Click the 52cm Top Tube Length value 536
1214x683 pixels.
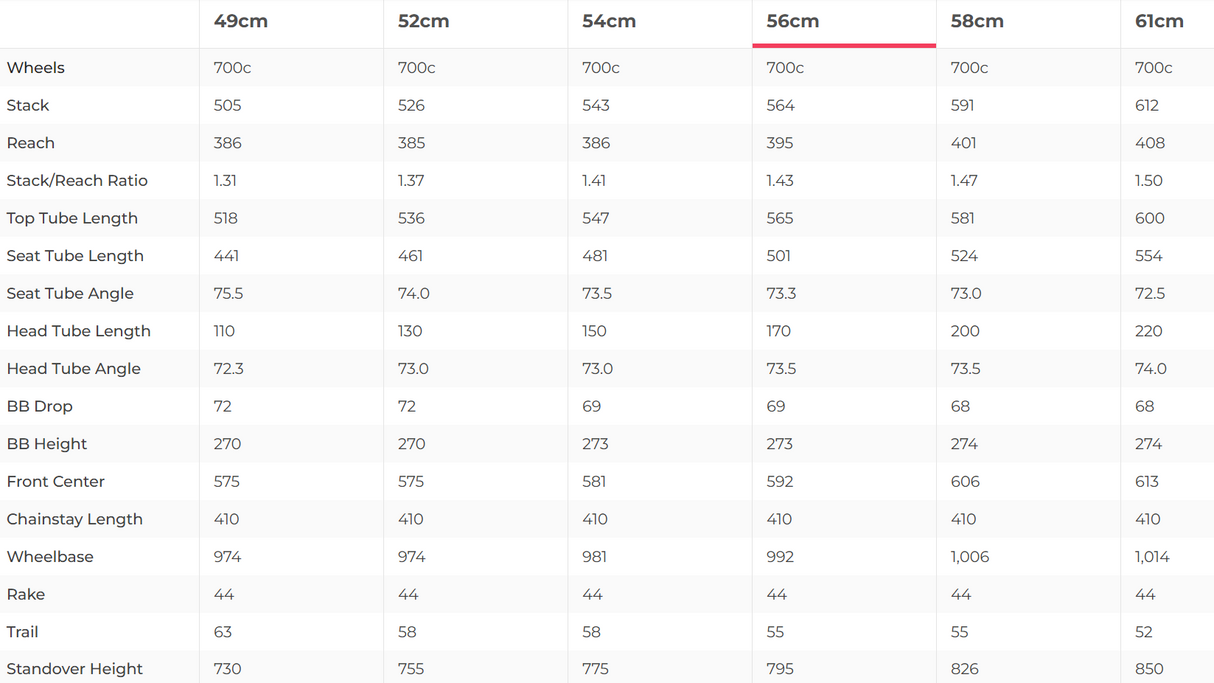point(411,218)
